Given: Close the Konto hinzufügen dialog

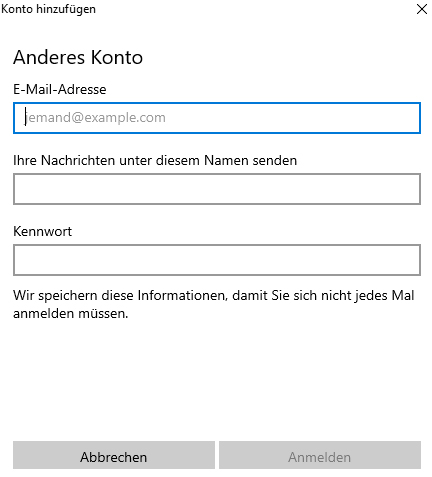Looking at the screenshot, I should click(x=422, y=9).
